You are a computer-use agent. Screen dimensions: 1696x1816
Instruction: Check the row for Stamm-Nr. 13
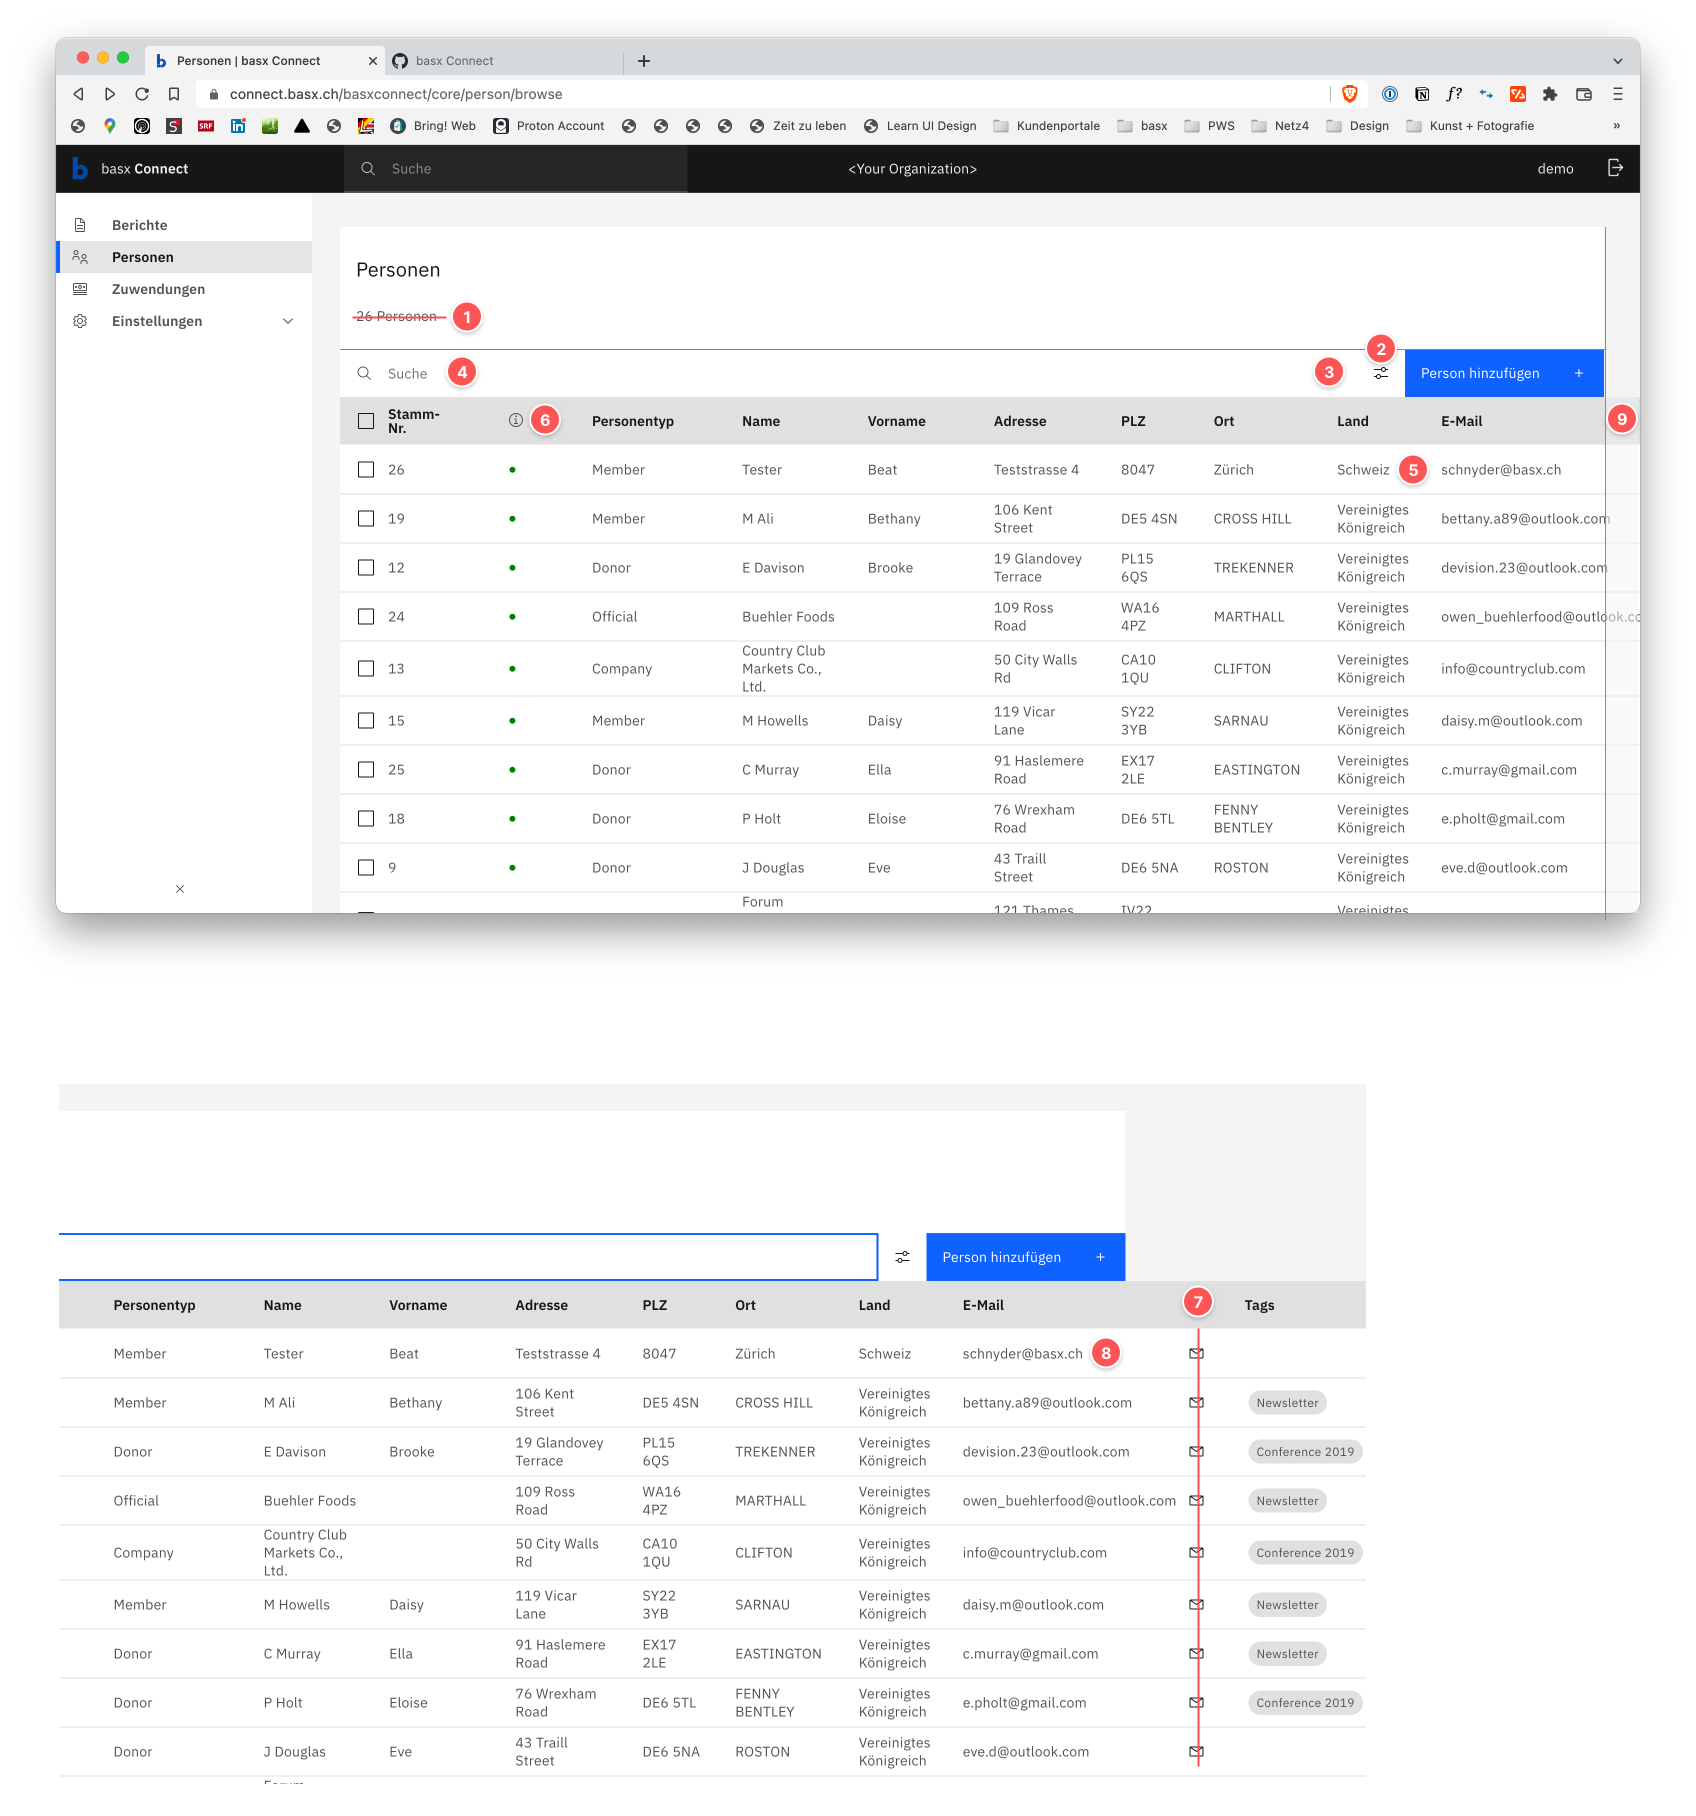[x=366, y=669]
